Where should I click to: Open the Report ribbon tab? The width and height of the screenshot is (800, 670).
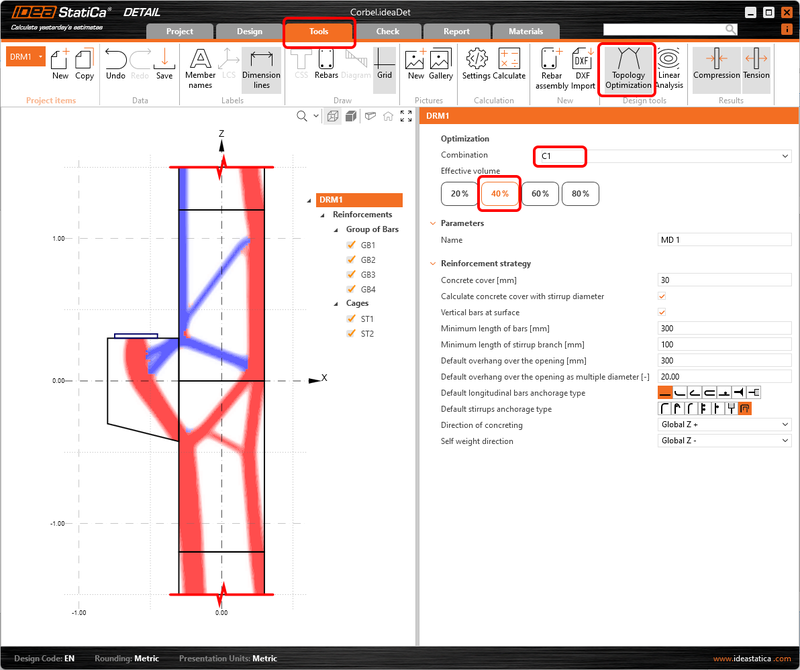(x=456, y=31)
